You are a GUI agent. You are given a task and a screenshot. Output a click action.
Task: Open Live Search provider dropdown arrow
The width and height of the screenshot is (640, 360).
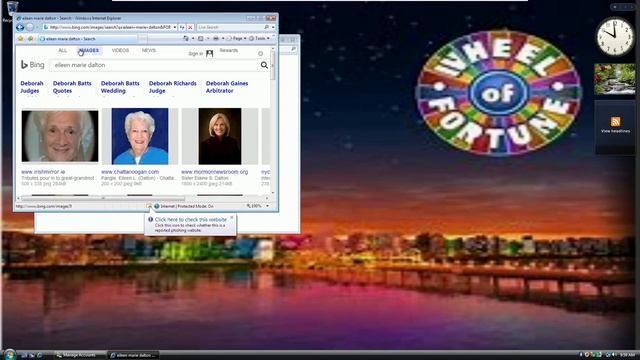pos(273,27)
